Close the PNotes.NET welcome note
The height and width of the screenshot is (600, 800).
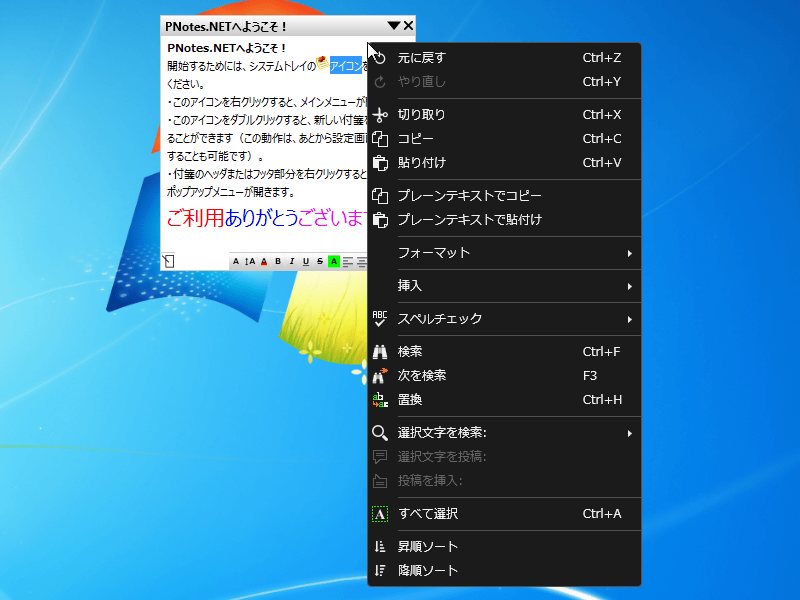(408, 26)
